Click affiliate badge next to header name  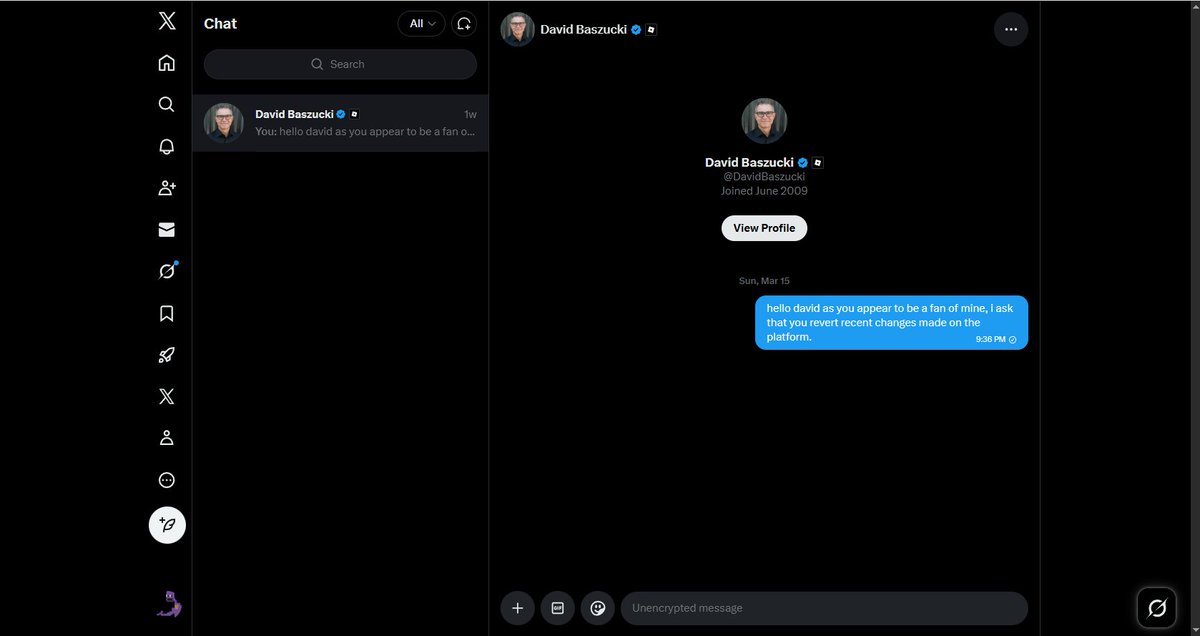pos(651,29)
